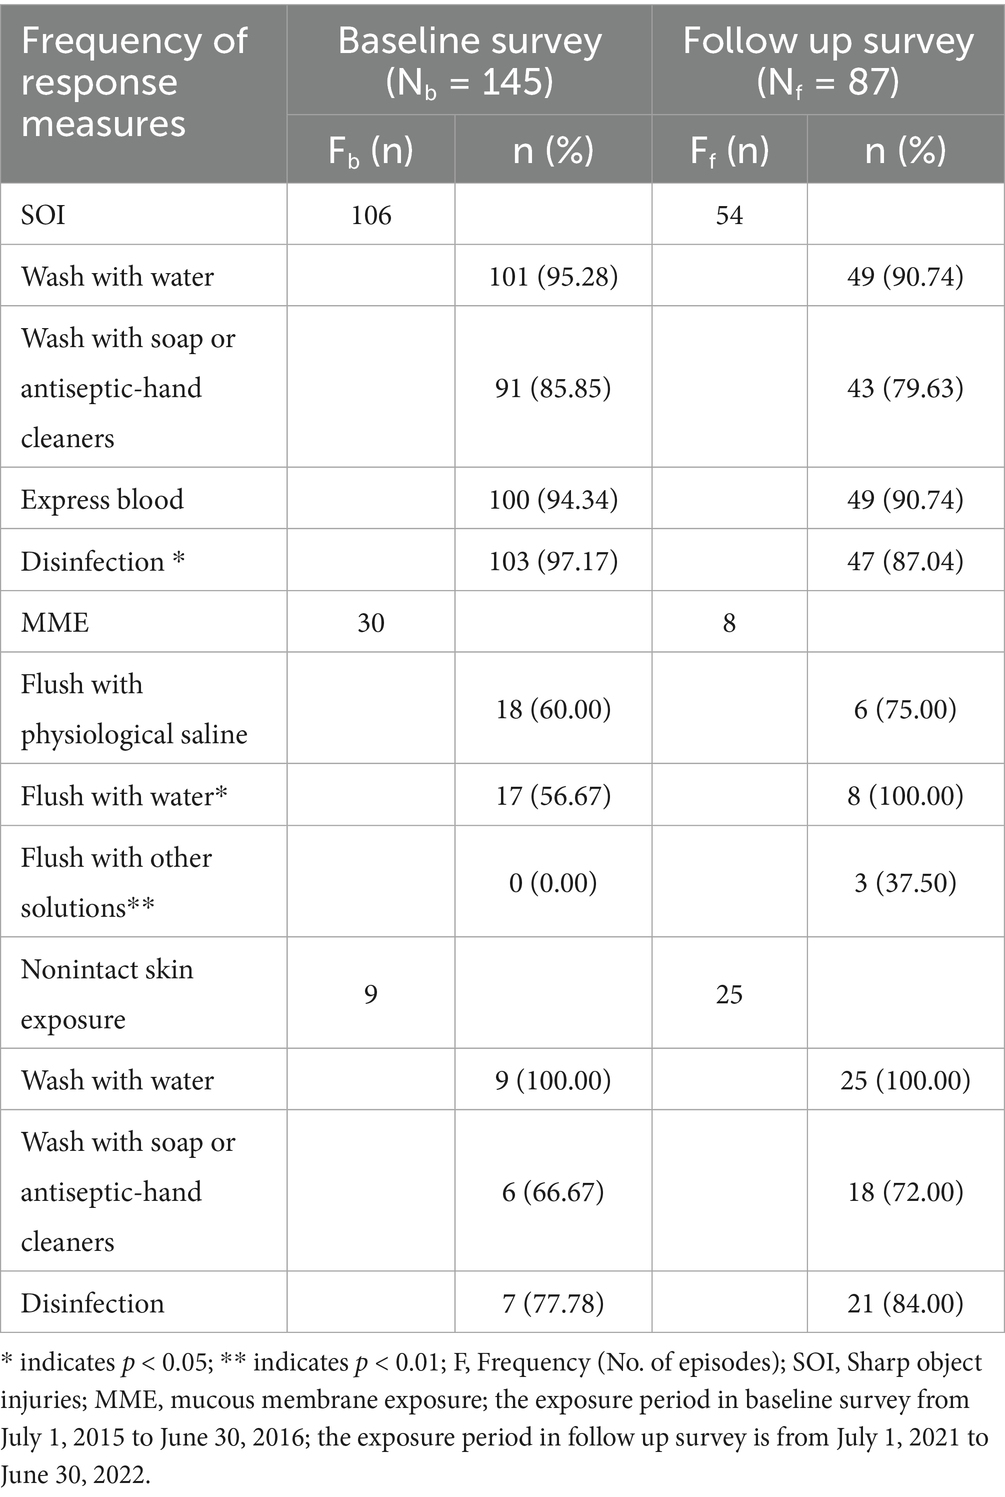Image resolution: width=1005 pixels, height=1497 pixels.
Task: Click the cell containing 106
Action: (x=371, y=215)
